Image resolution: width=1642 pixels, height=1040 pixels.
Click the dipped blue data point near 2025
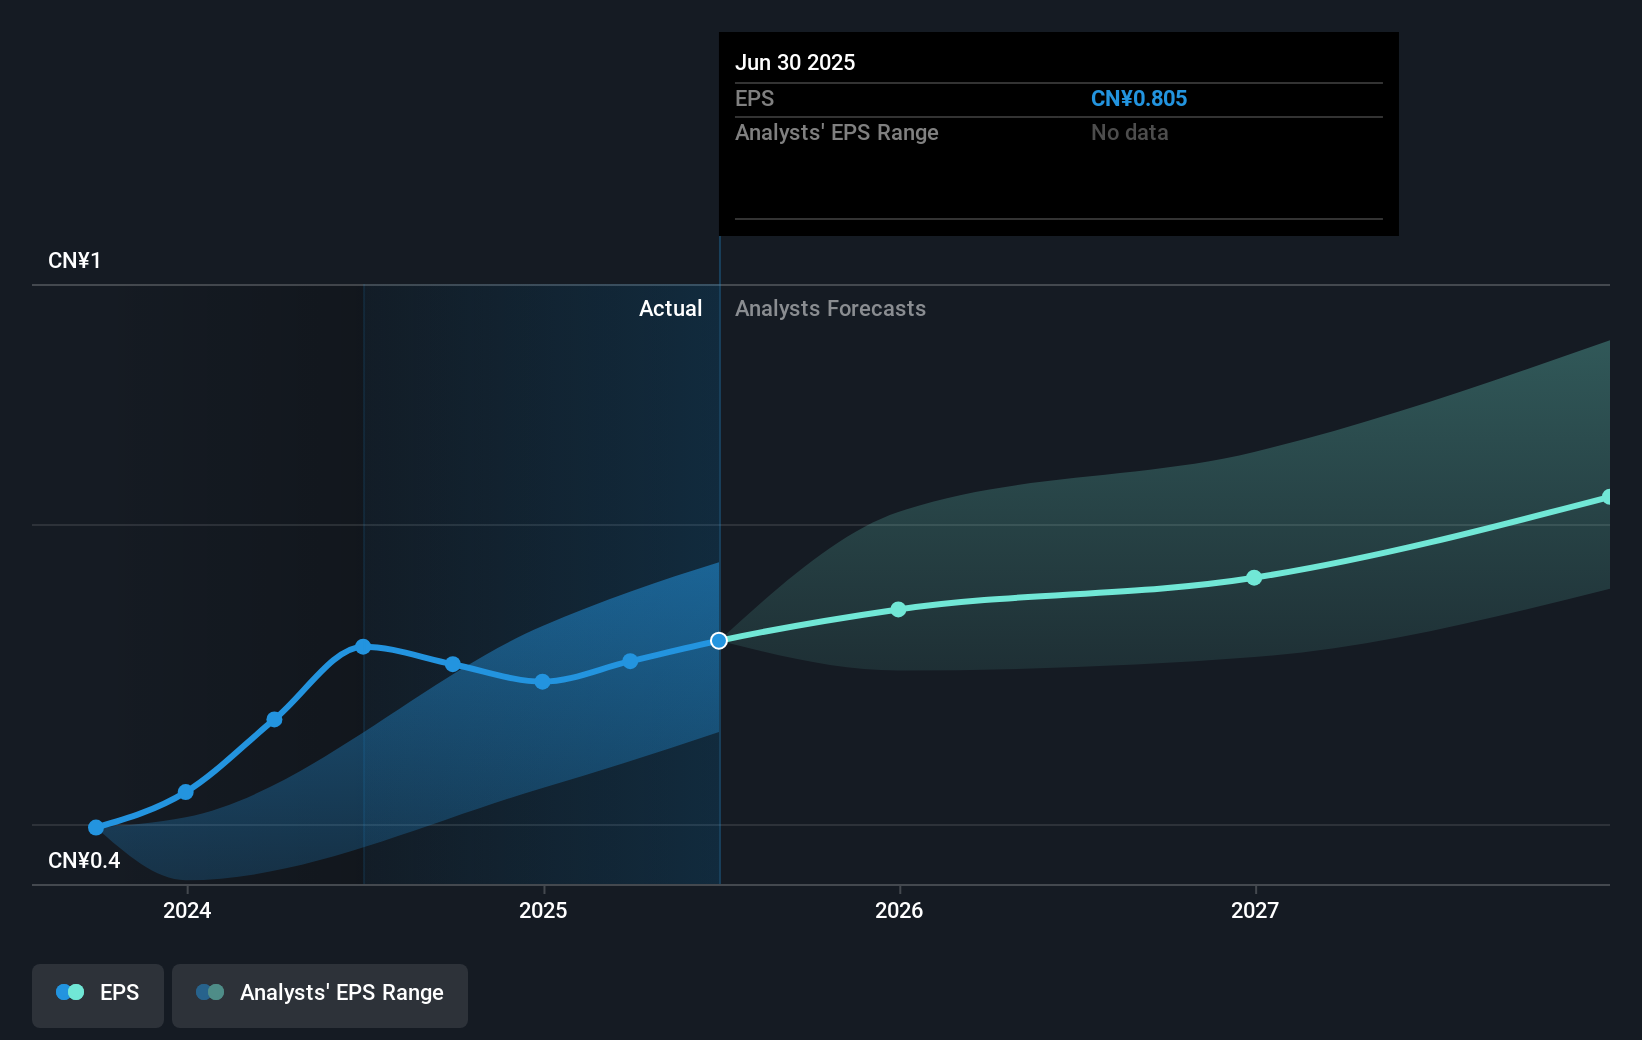point(542,682)
